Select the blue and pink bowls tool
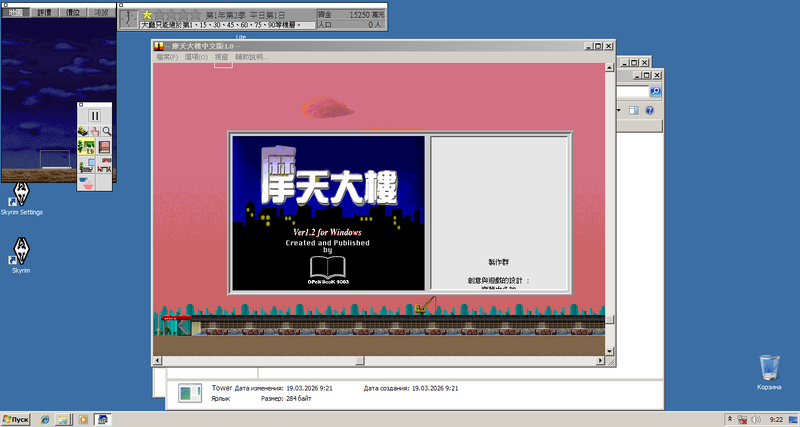The height and width of the screenshot is (427, 800). pyautogui.click(x=86, y=182)
